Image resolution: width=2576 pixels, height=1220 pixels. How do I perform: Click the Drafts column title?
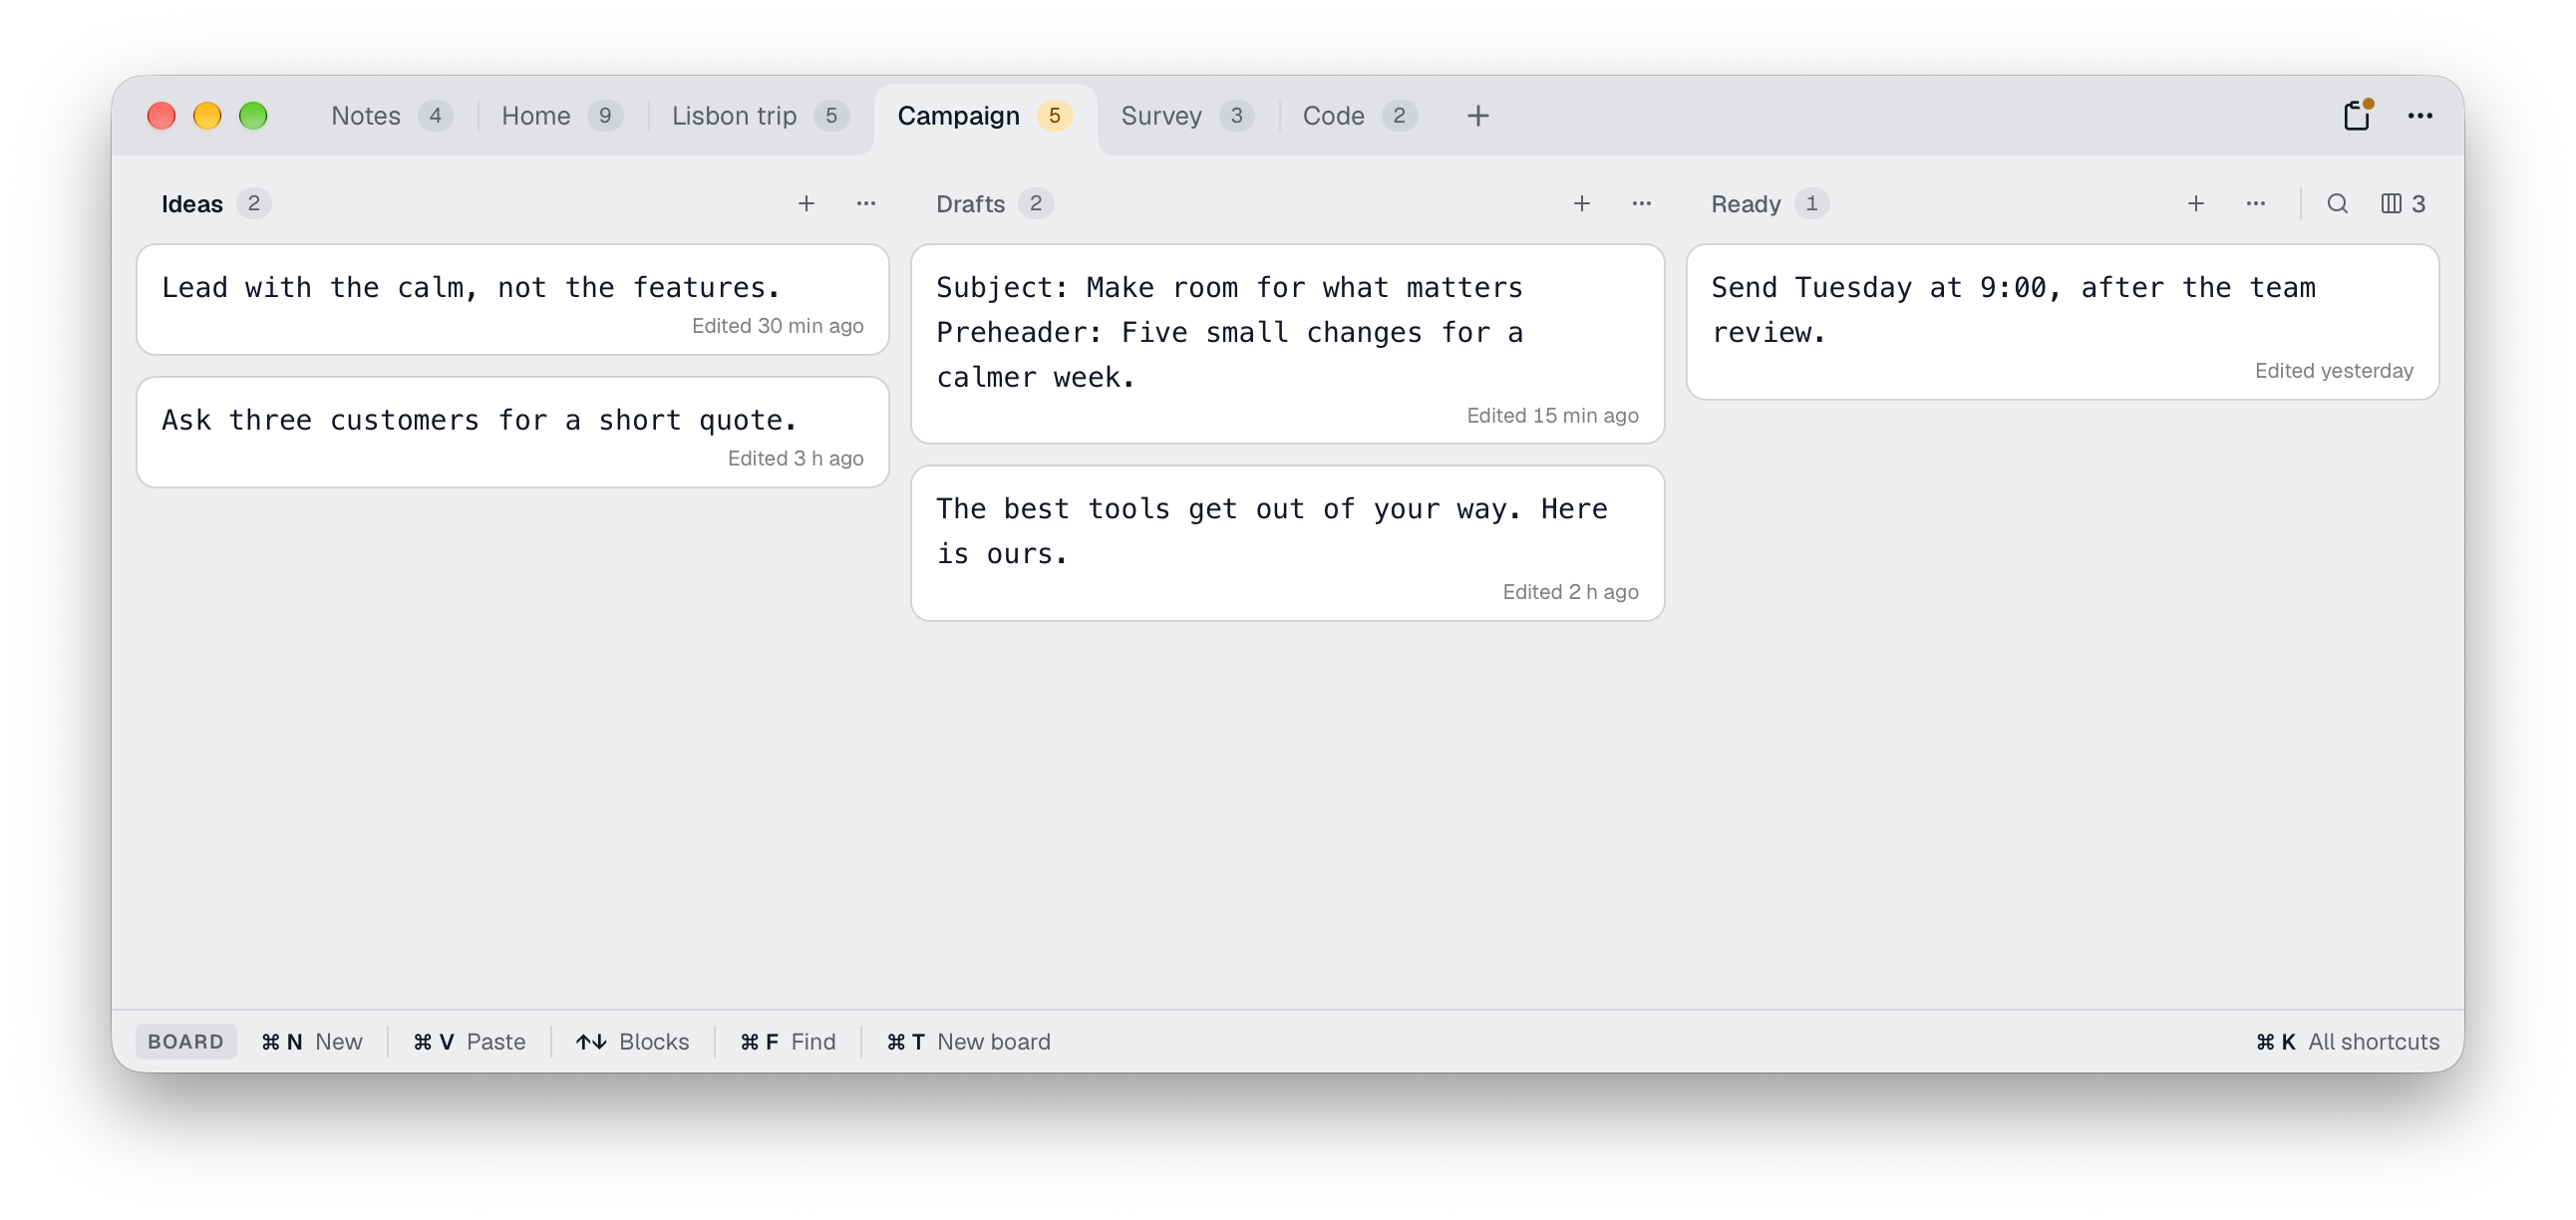pos(970,204)
